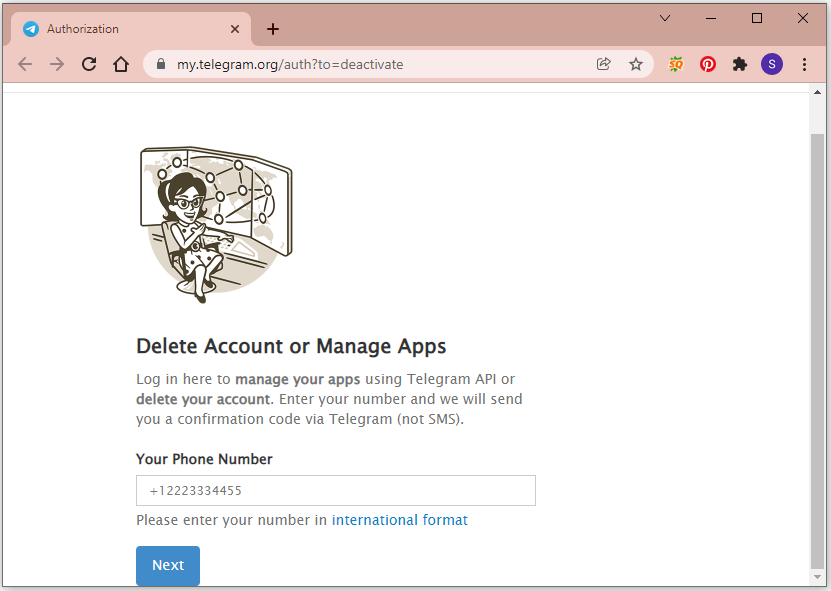Close the Authorization tab

(235, 29)
